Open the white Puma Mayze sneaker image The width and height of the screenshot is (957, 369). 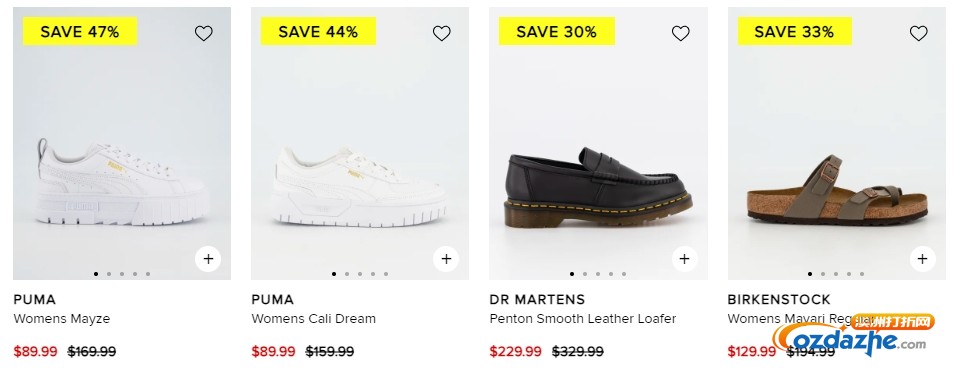coord(122,183)
